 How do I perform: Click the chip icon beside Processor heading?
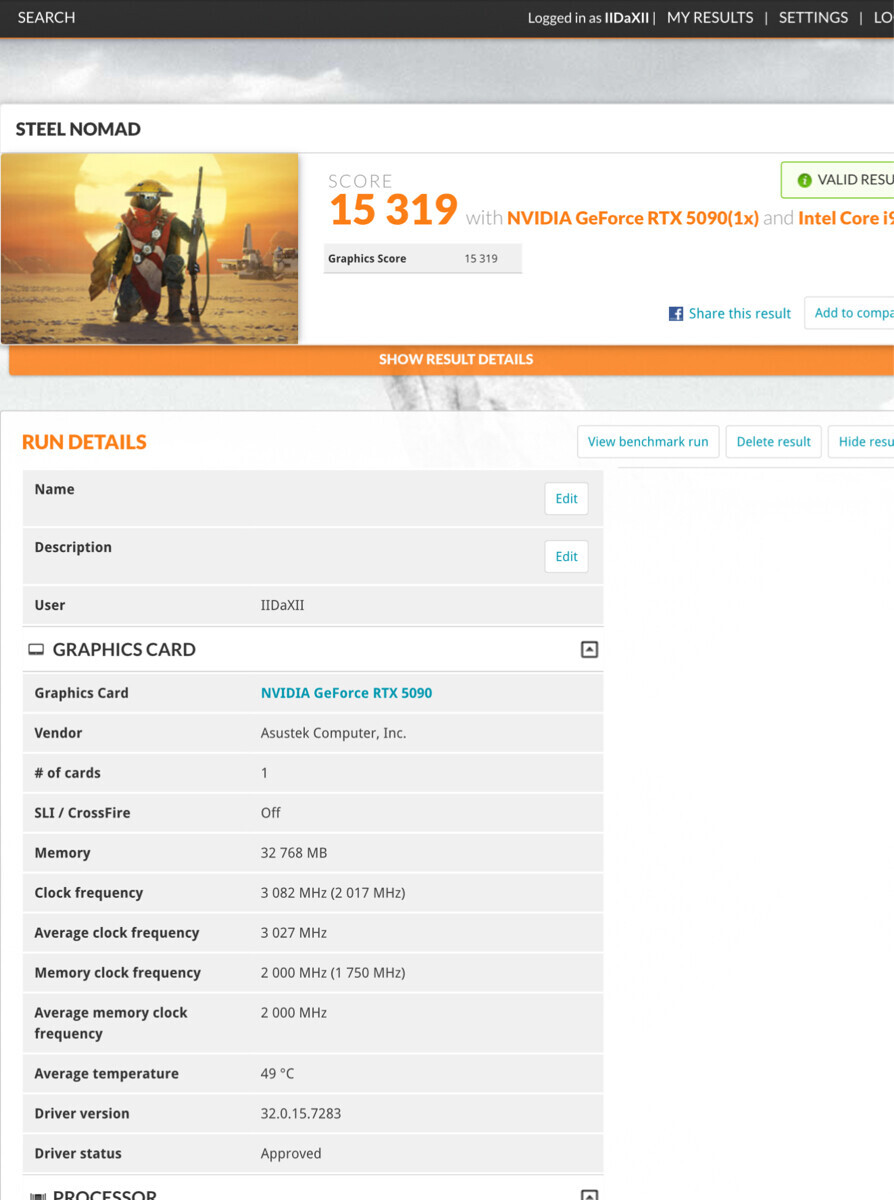(x=37, y=1195)
